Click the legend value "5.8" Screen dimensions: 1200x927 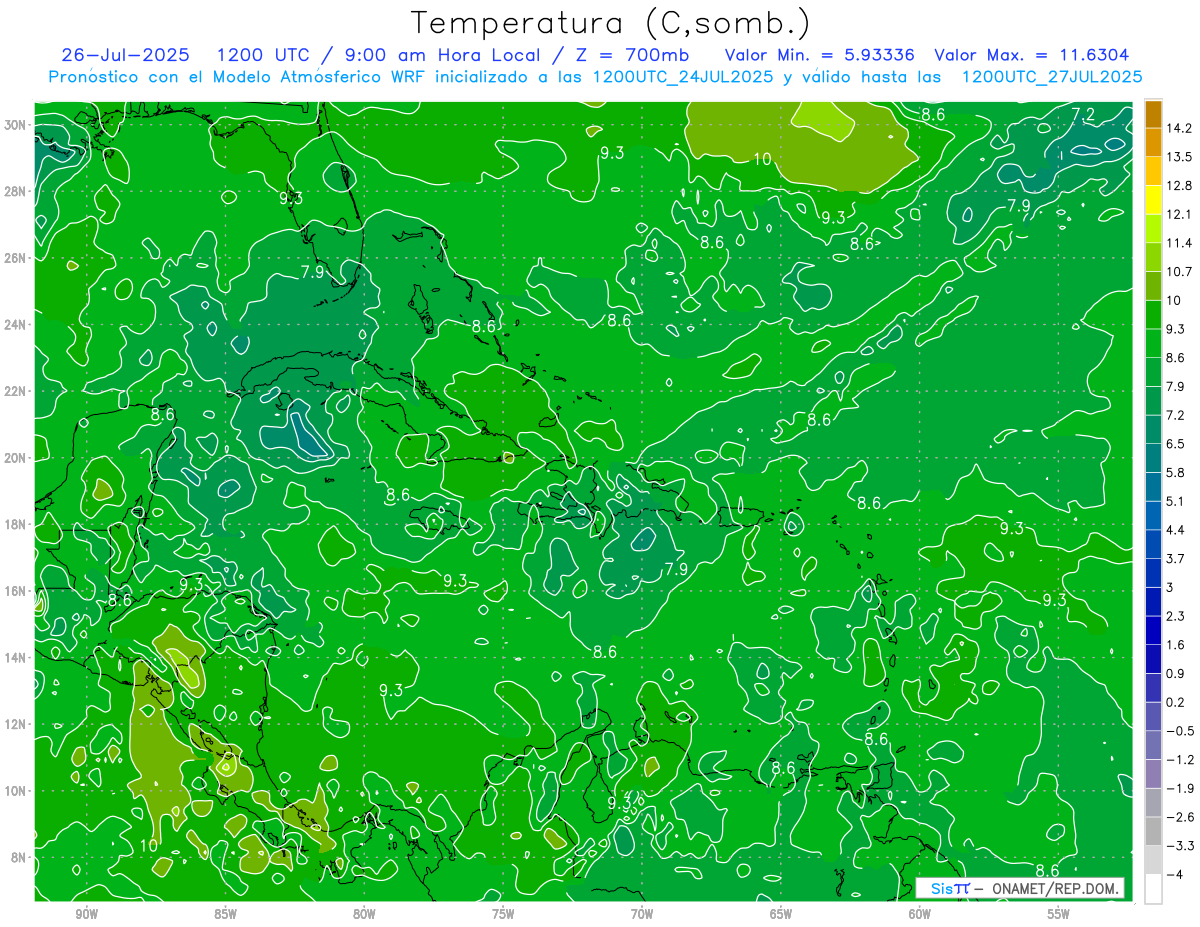(1176, 472)
